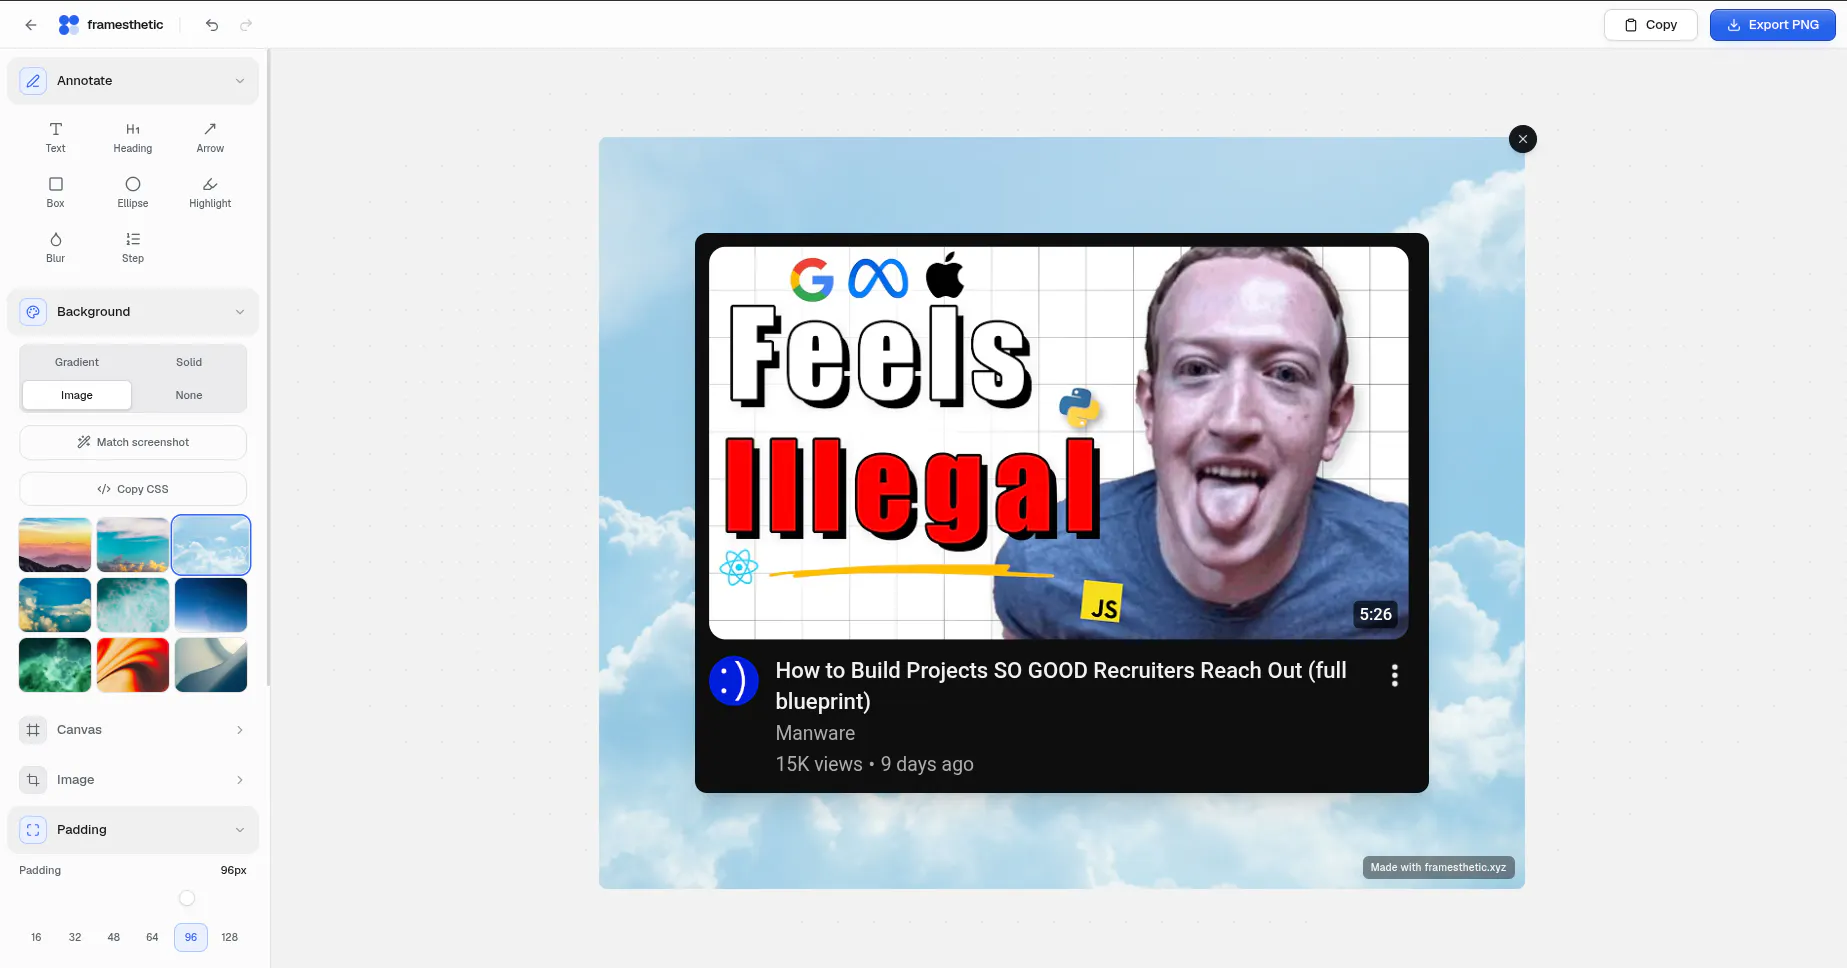Select the Ellipse annotation tool
The height and width of the screenshot is (968, 1847).
click(133, 193)
